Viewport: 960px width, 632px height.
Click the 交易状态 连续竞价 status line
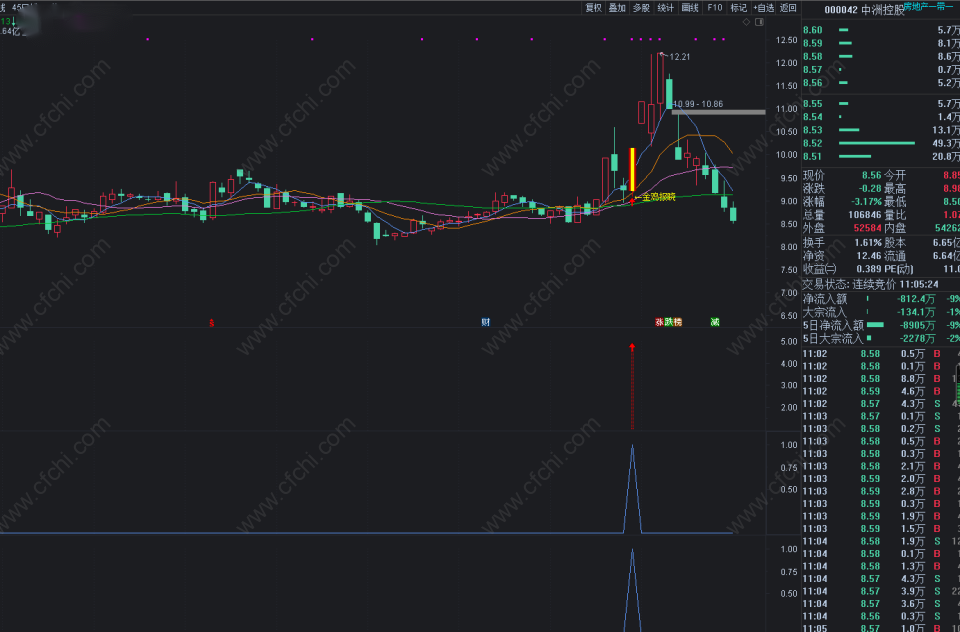pyautogui.click(x=871, y=284)
